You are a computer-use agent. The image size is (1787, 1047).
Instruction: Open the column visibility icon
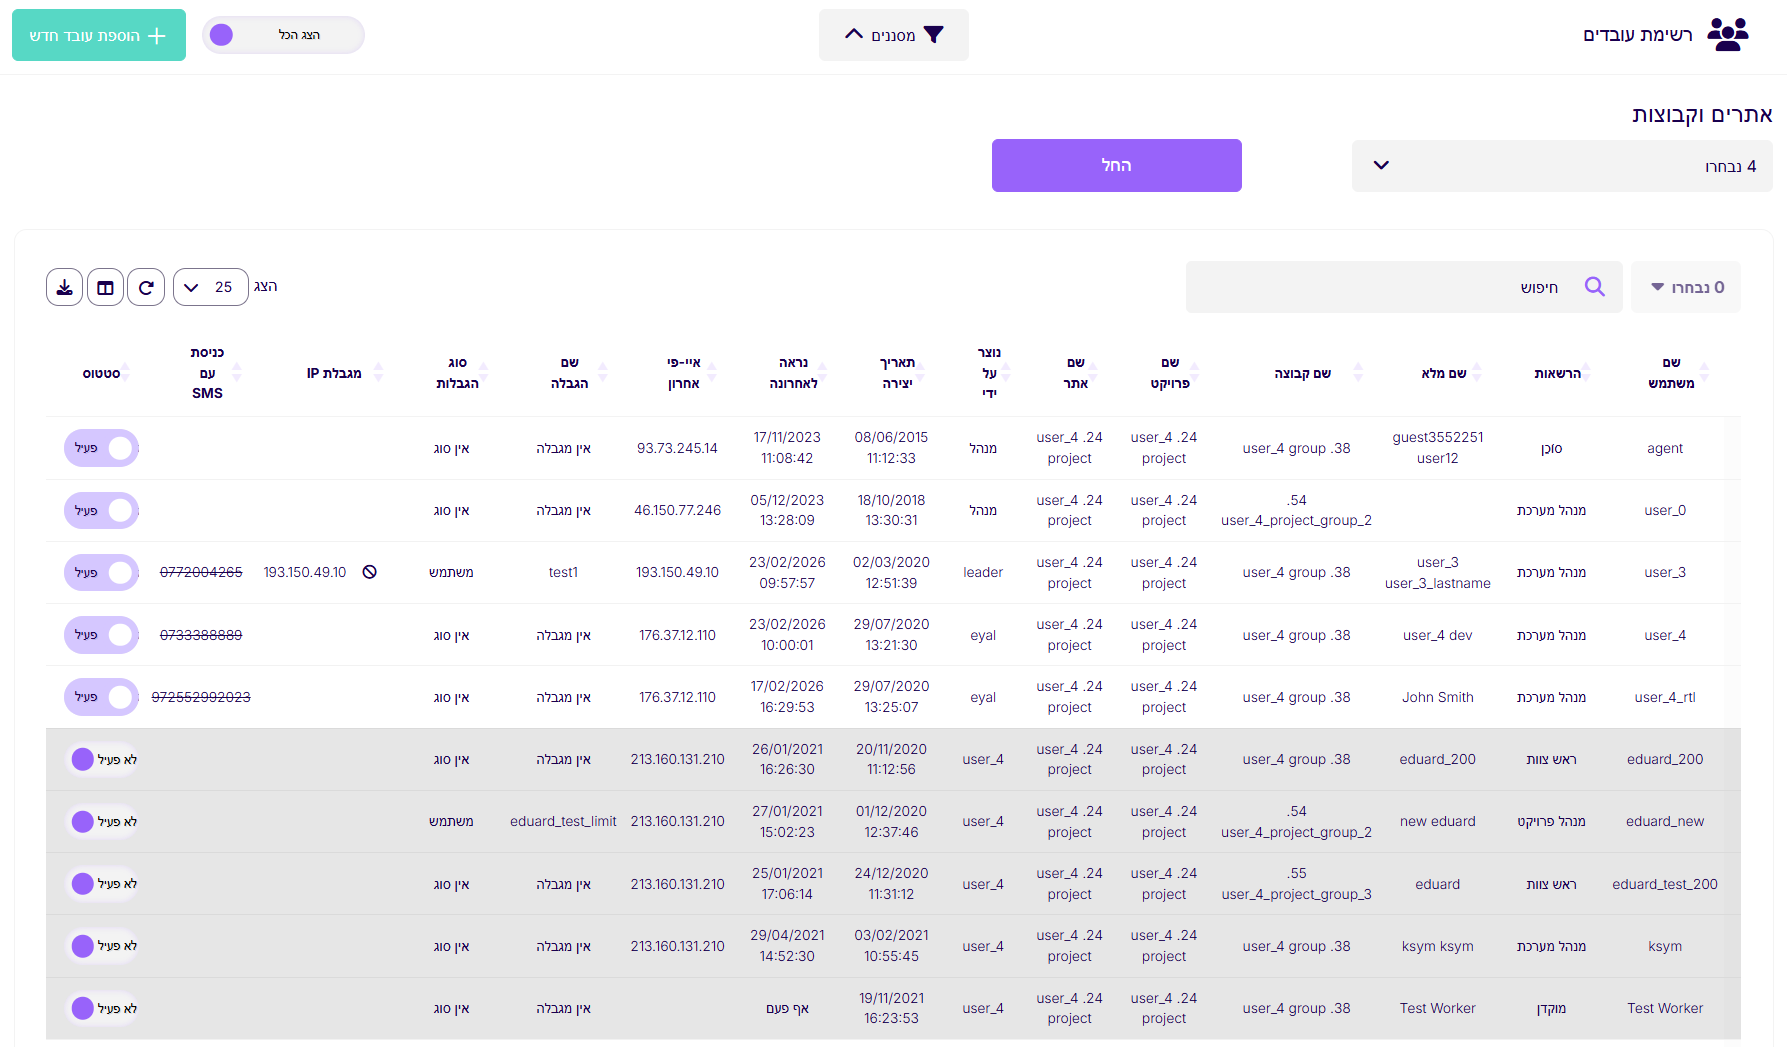pos(105,288)
